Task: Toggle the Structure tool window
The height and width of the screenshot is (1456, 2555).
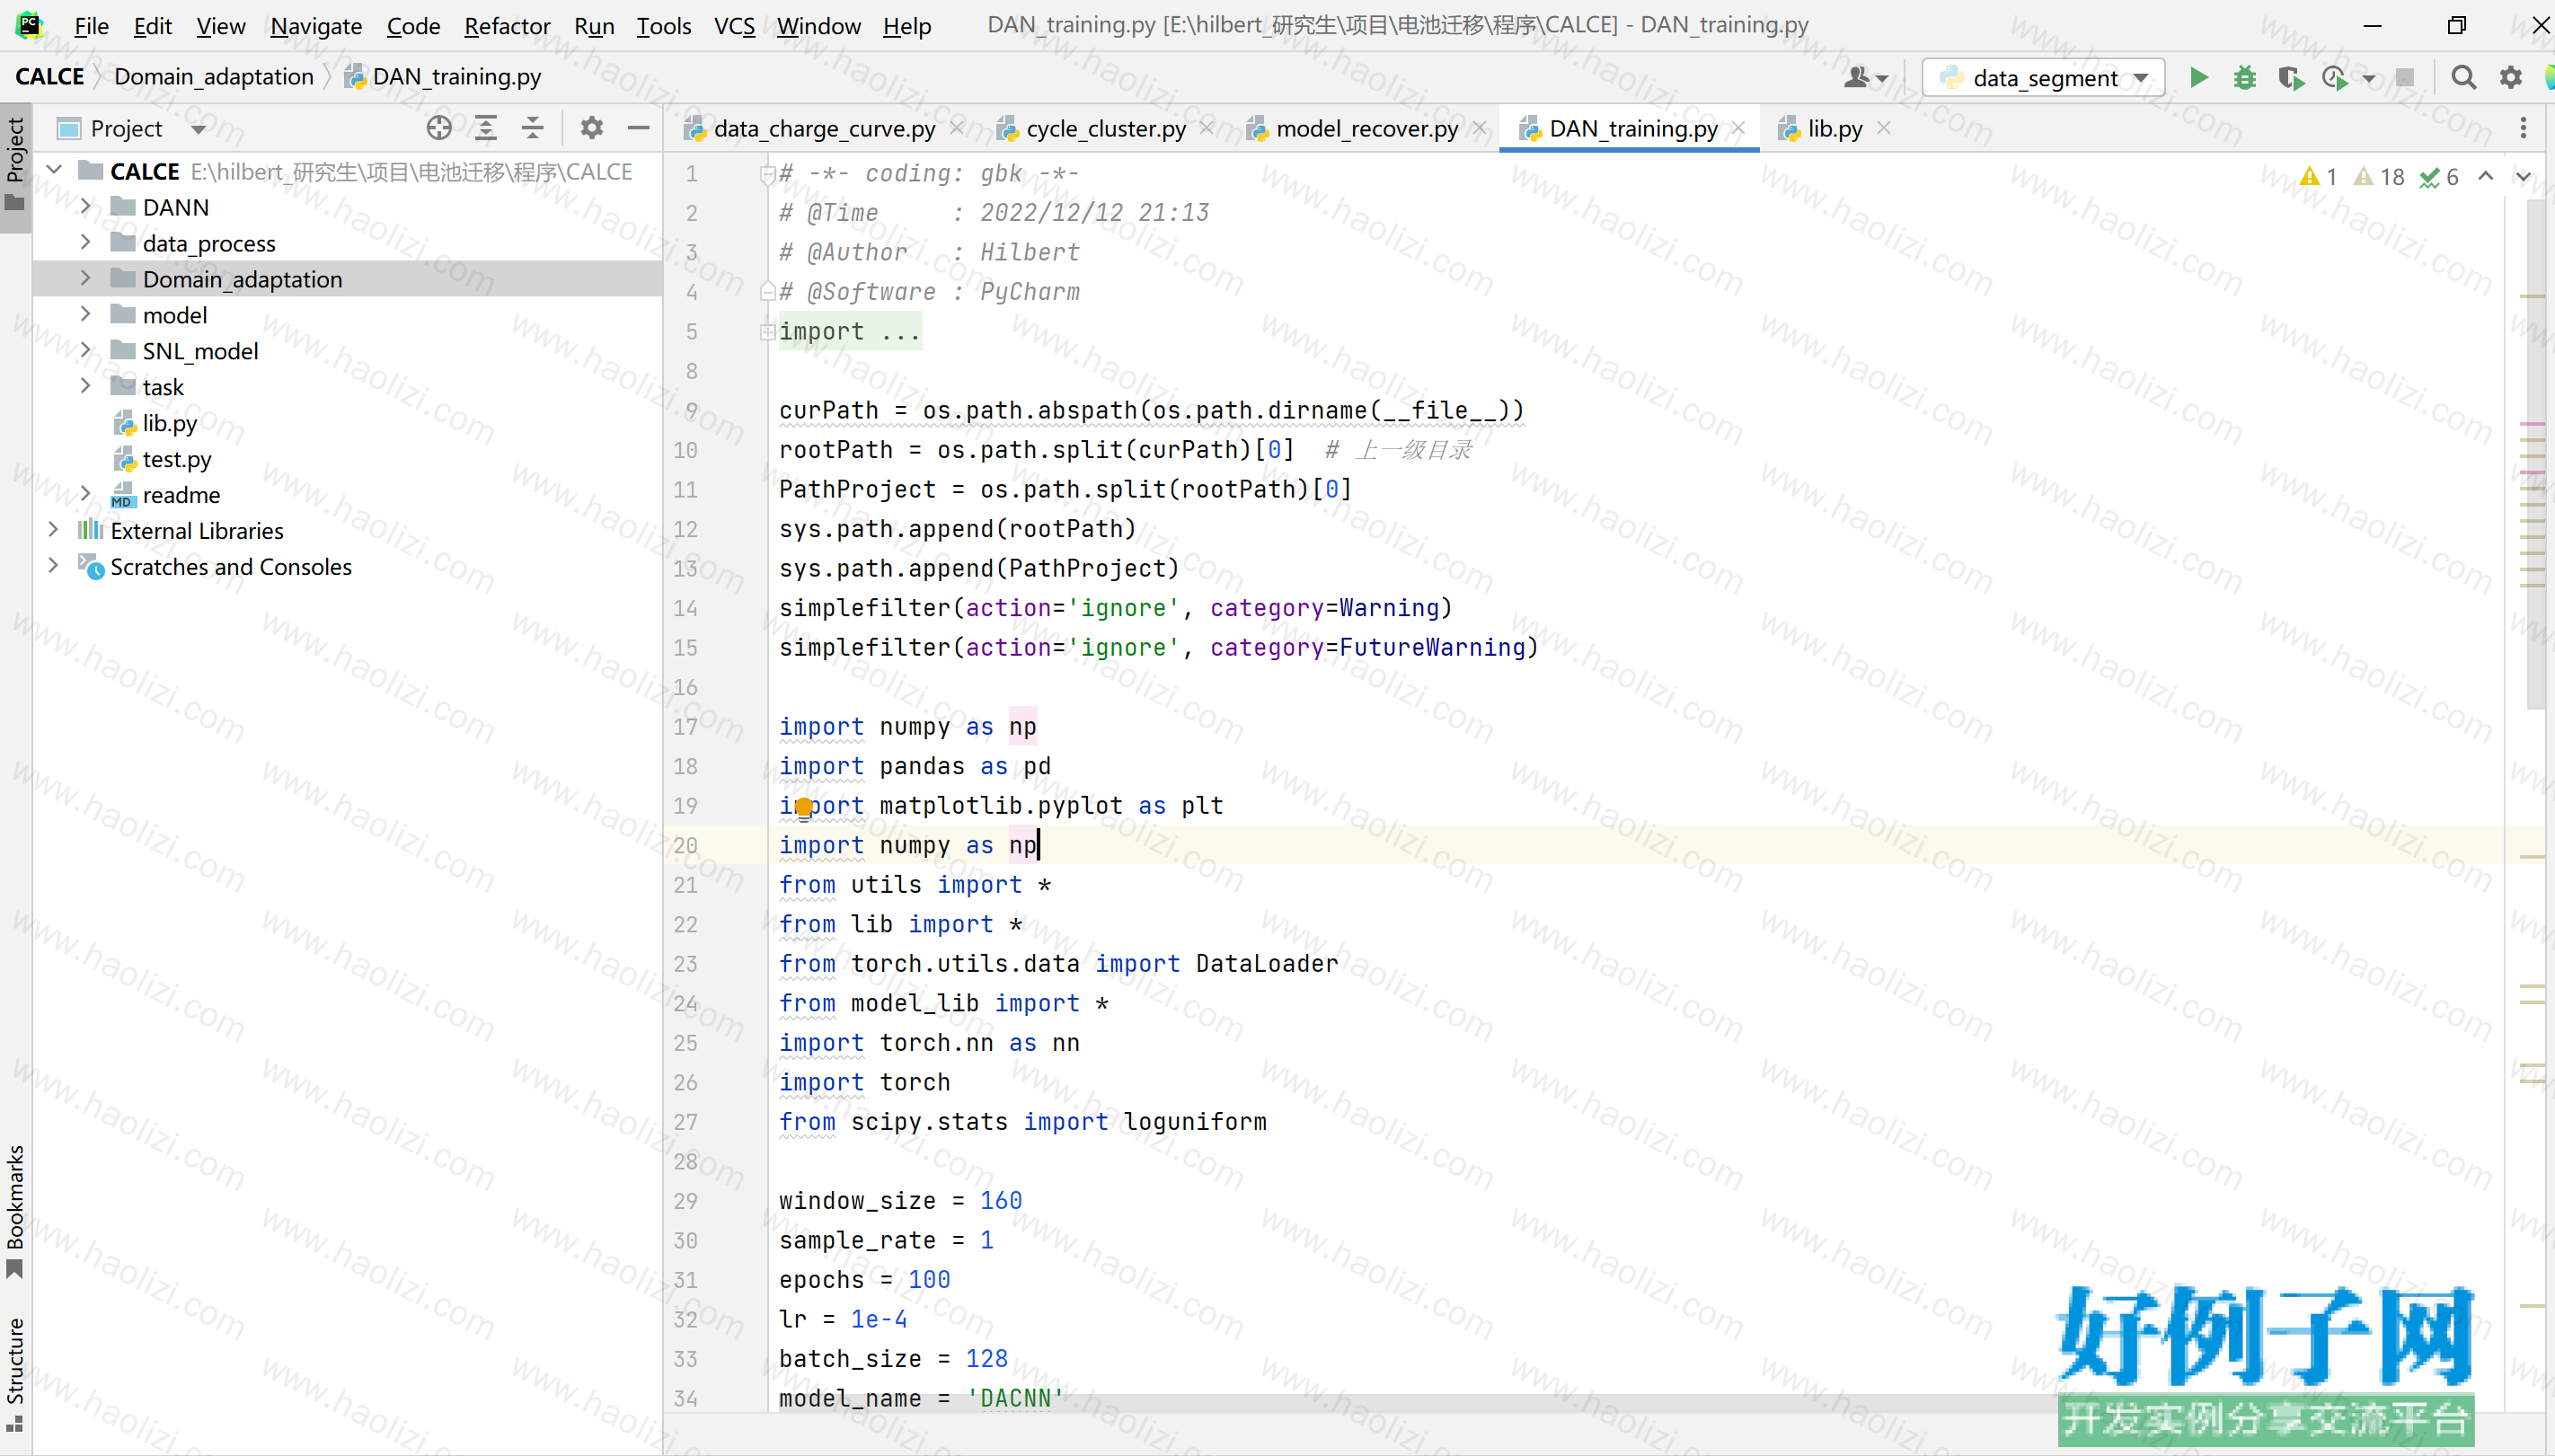Action: 15,1374
